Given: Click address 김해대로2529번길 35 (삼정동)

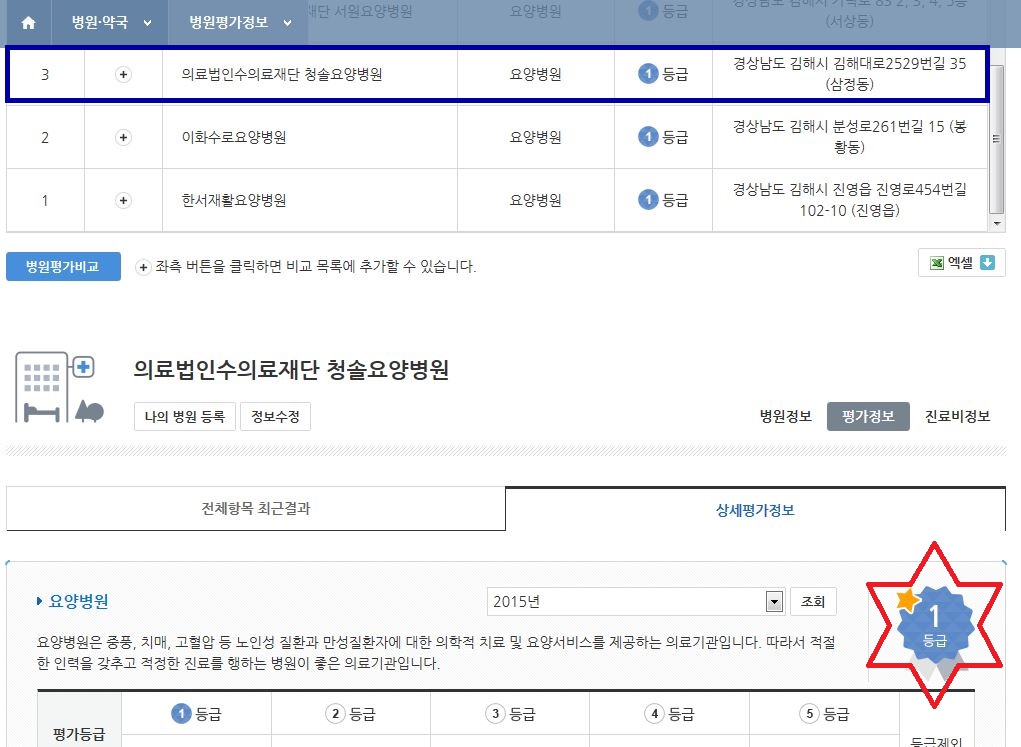Looking at the screenshot, I should (x=850, y=74).
